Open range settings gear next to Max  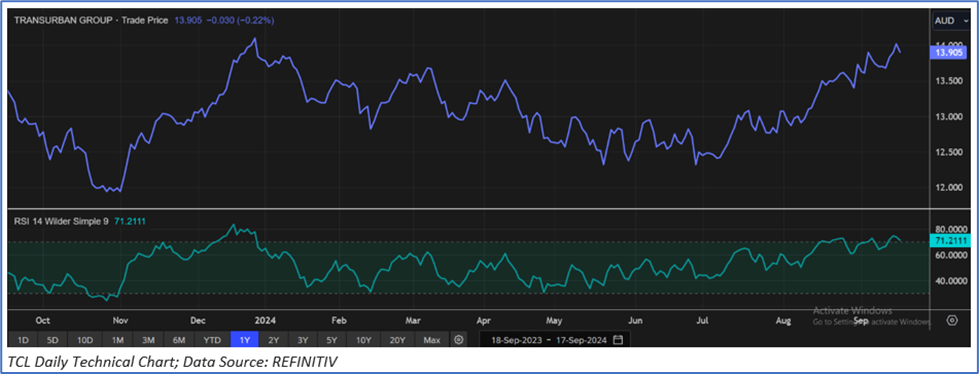coord(459,340)
